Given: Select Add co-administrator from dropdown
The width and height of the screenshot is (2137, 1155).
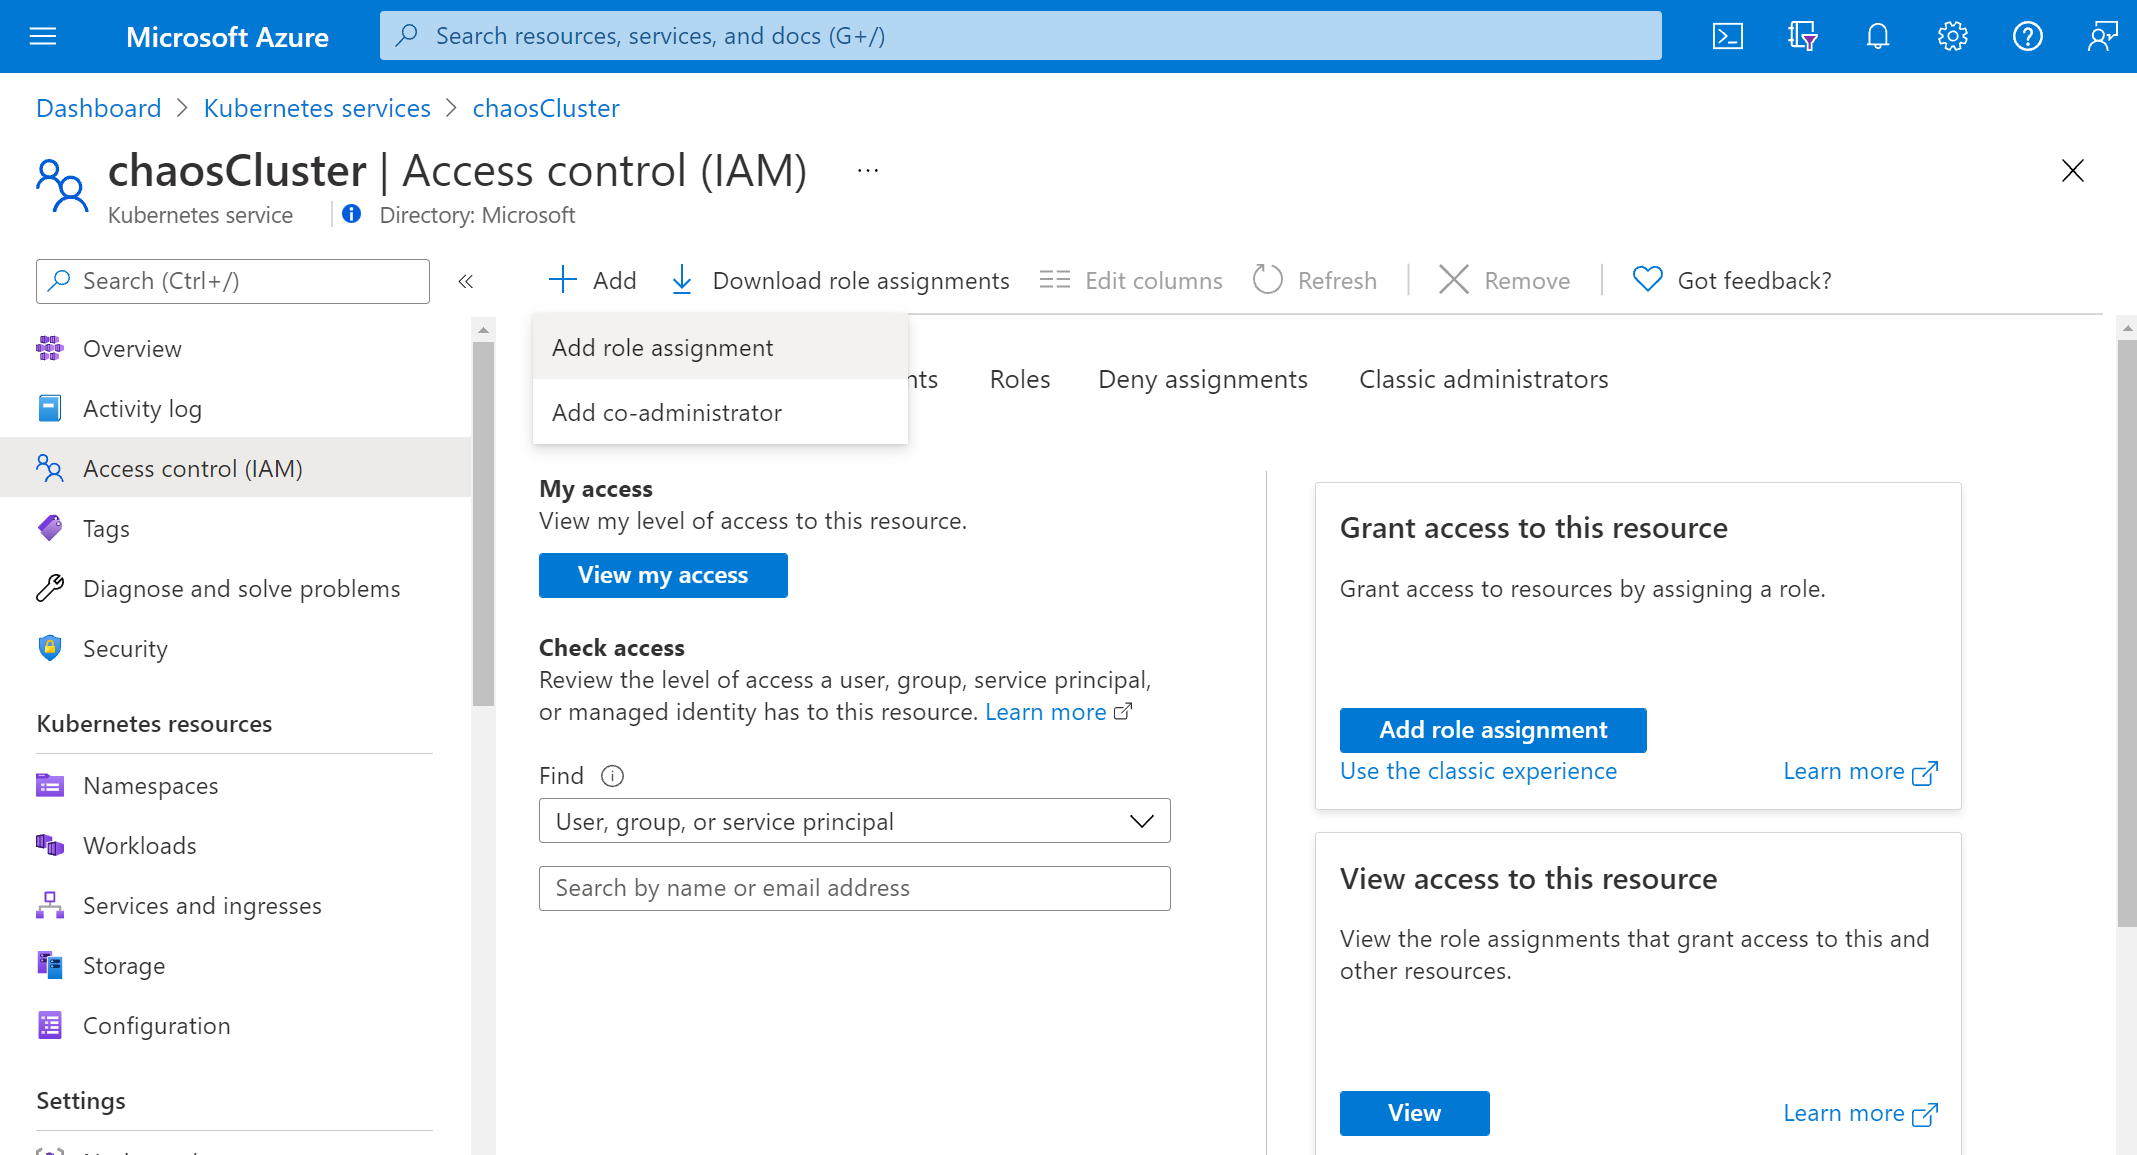Looking at the screenshot, I should [667, 411].
